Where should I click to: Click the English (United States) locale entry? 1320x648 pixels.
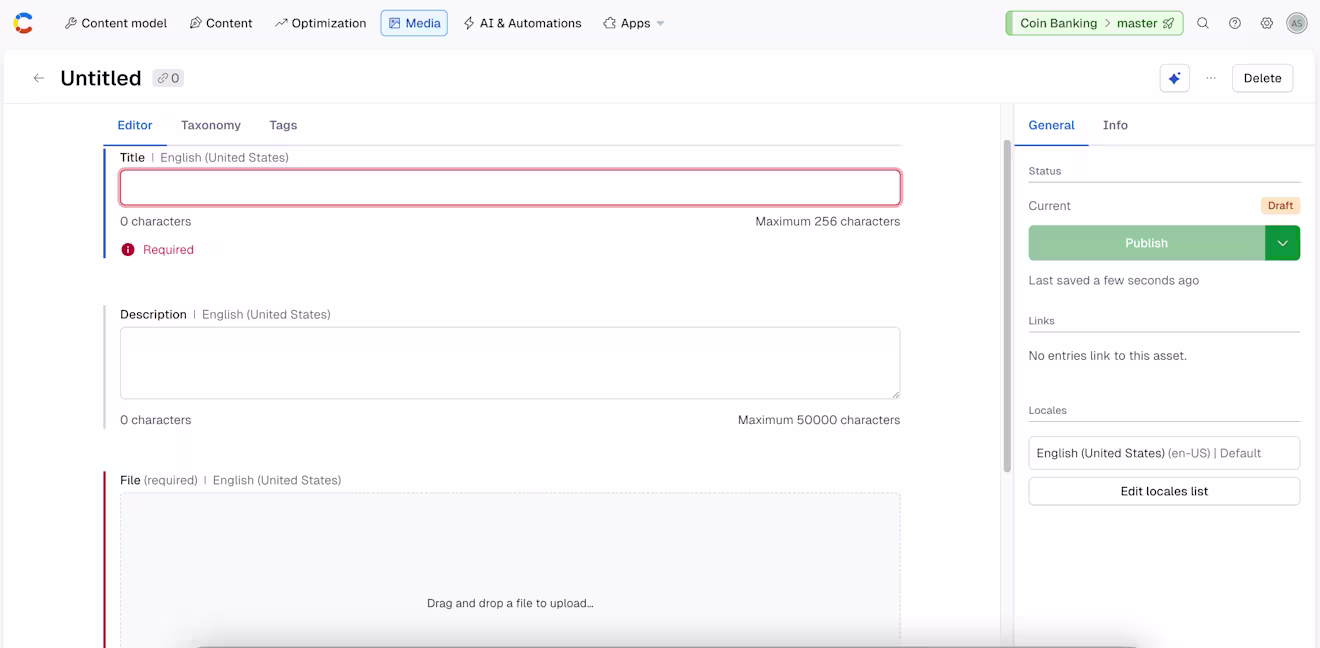point(1164,453)
